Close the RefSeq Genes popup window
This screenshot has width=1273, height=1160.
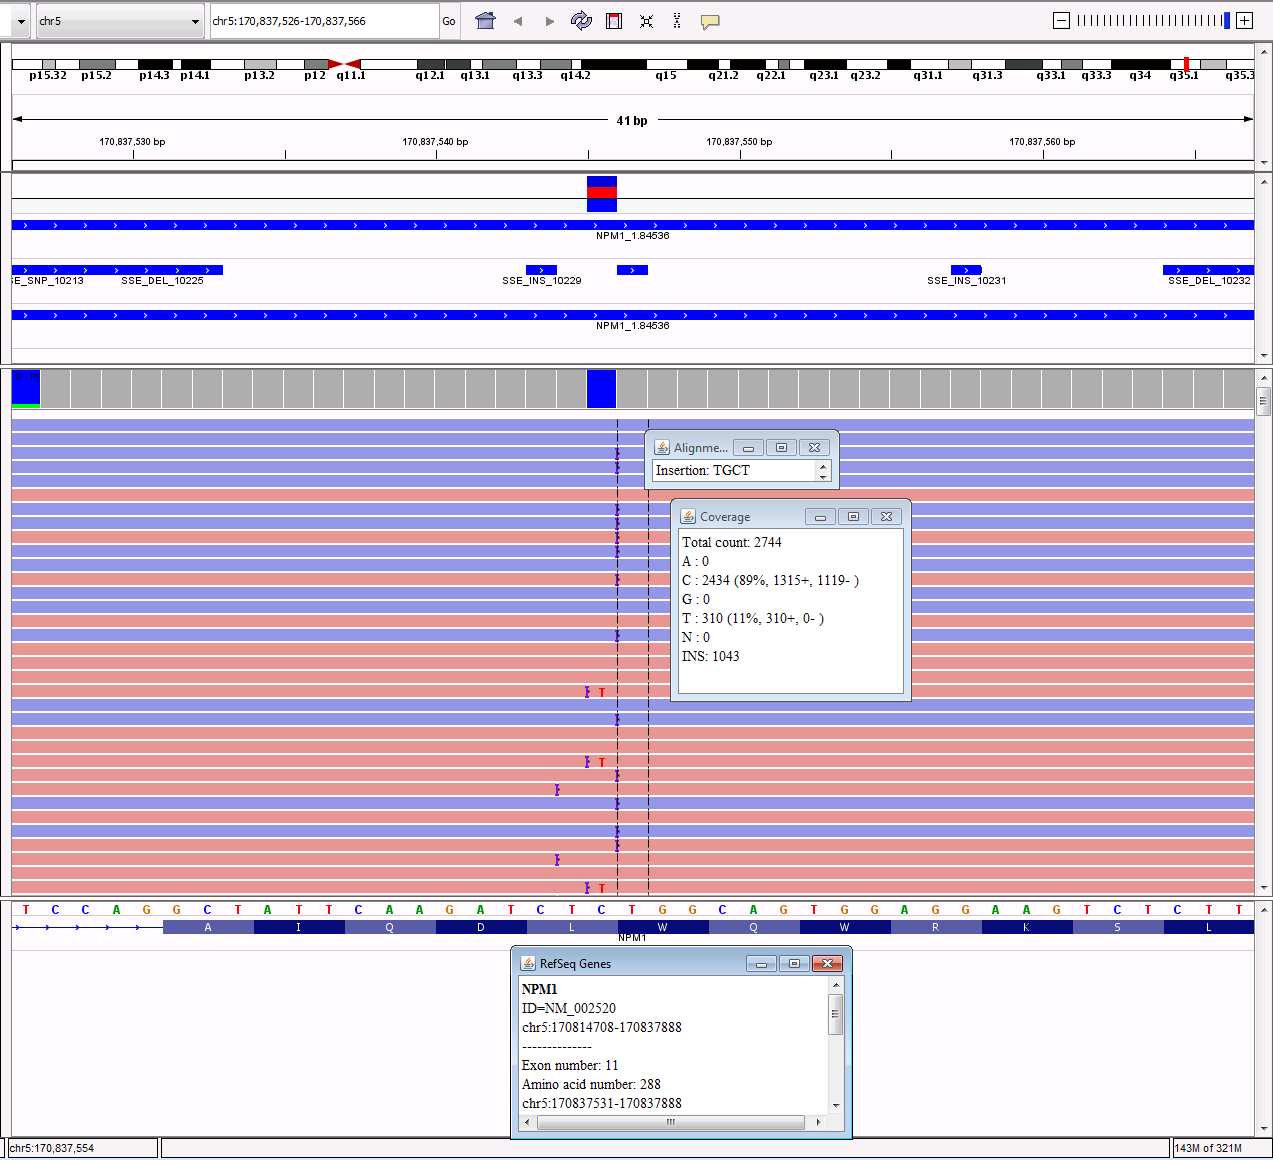[826, 964]
